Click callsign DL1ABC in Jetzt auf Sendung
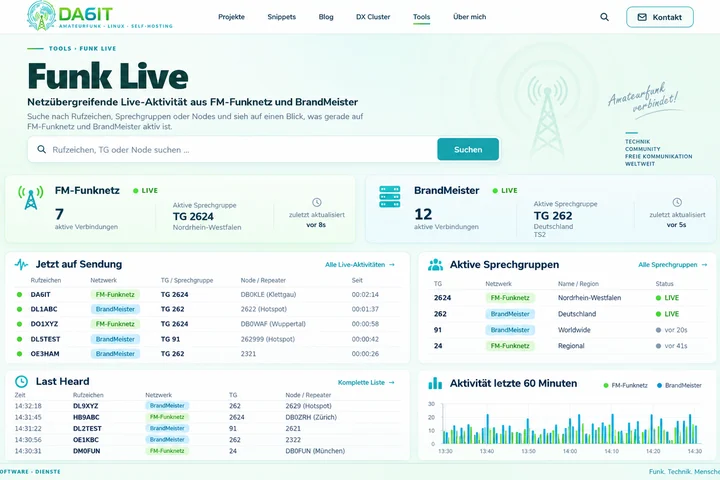 pyautogui.click(x=44, y=309)
